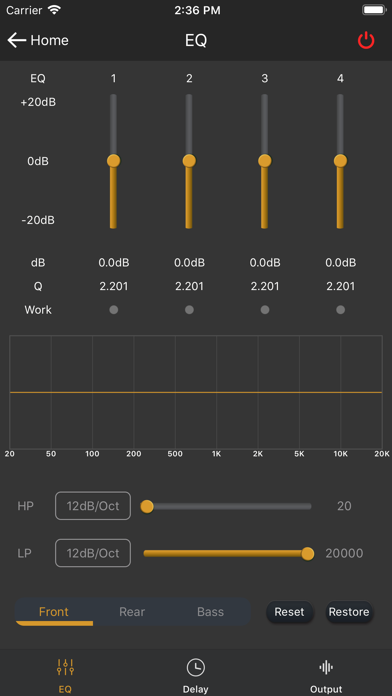Tap the back arrow icon
This screenshot has height=696, width=392.
(17, 40)
